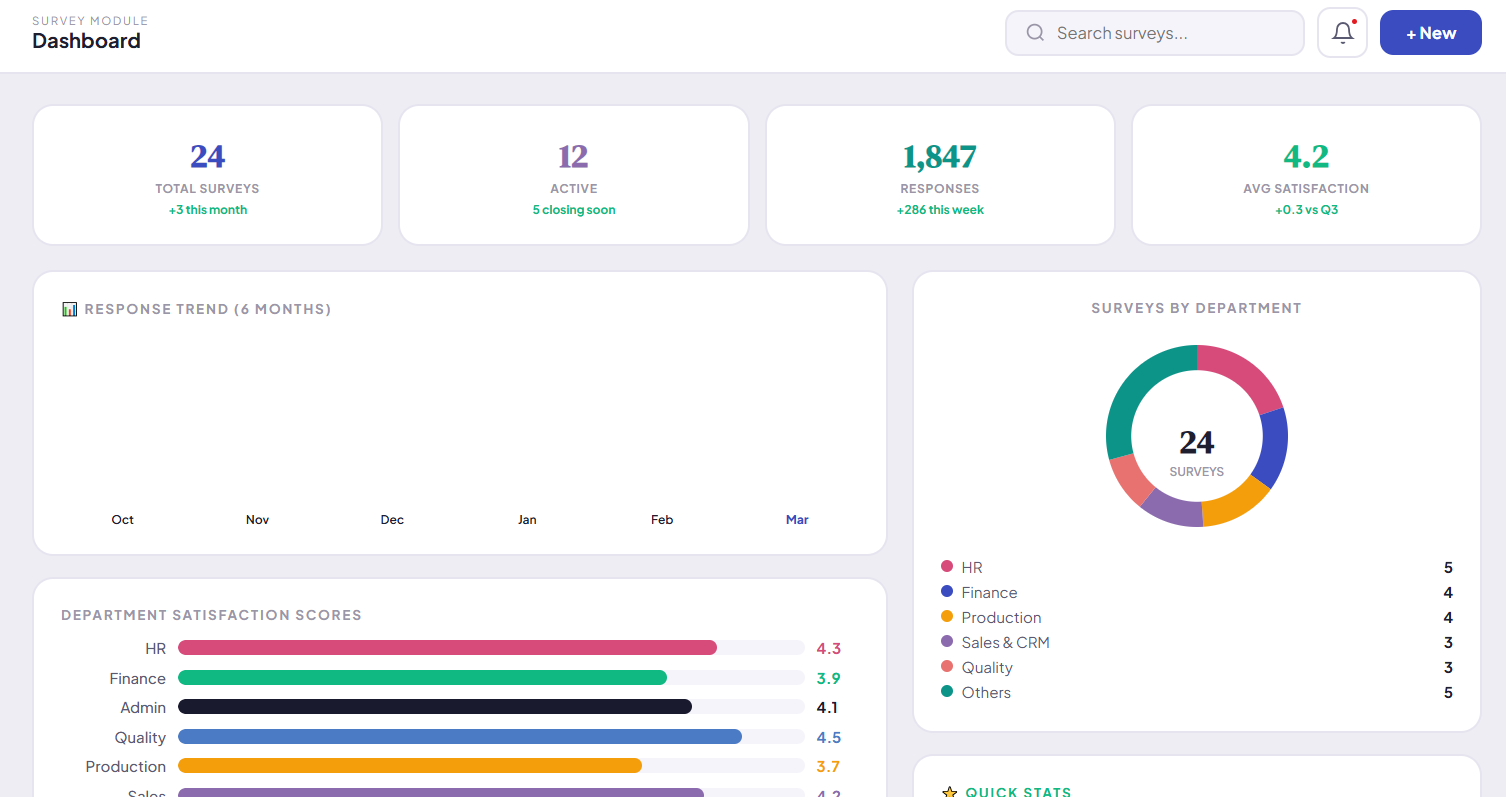Click the 'Quick Stats' heading
Viewport: 1506px width, 797px height.
(1018, 792)
